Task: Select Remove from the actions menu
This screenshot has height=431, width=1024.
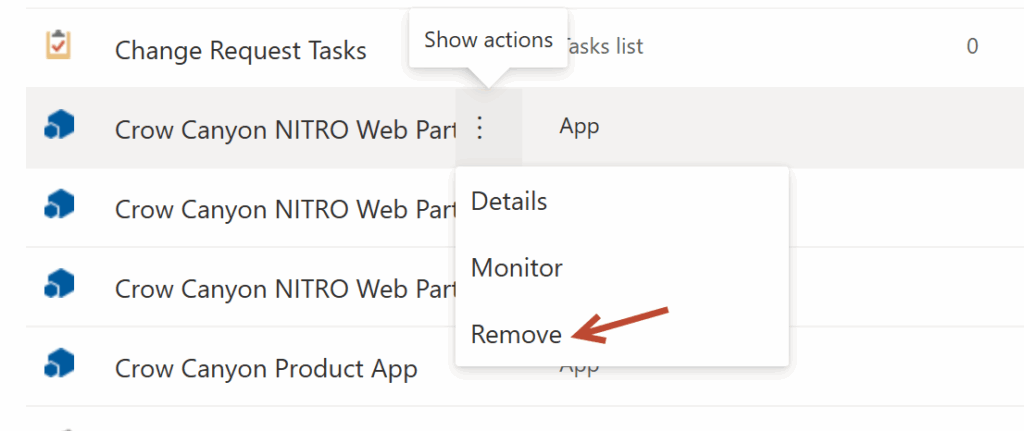Action: tap(516, 334)
